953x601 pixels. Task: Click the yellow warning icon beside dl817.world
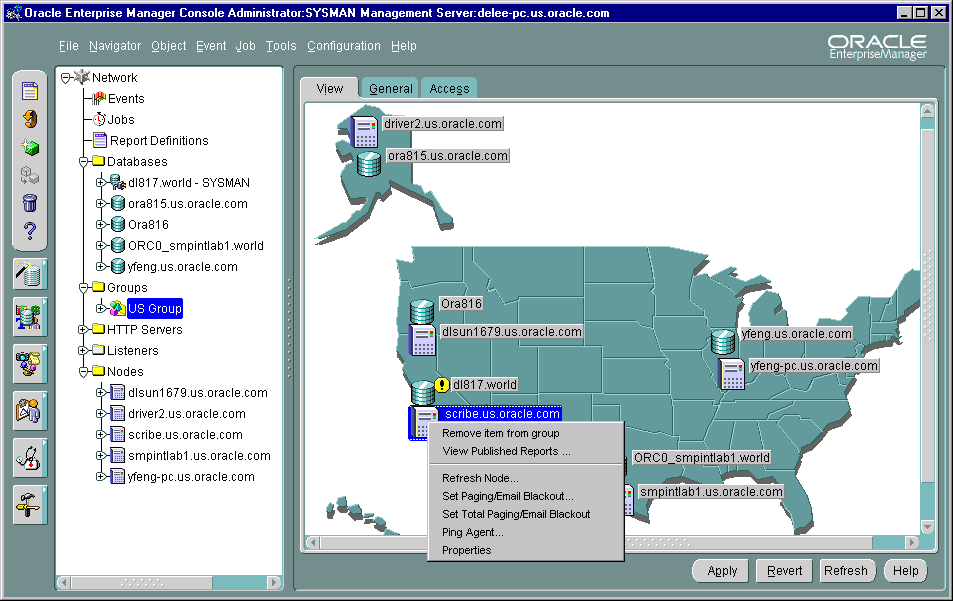click(x=443, y=385)
